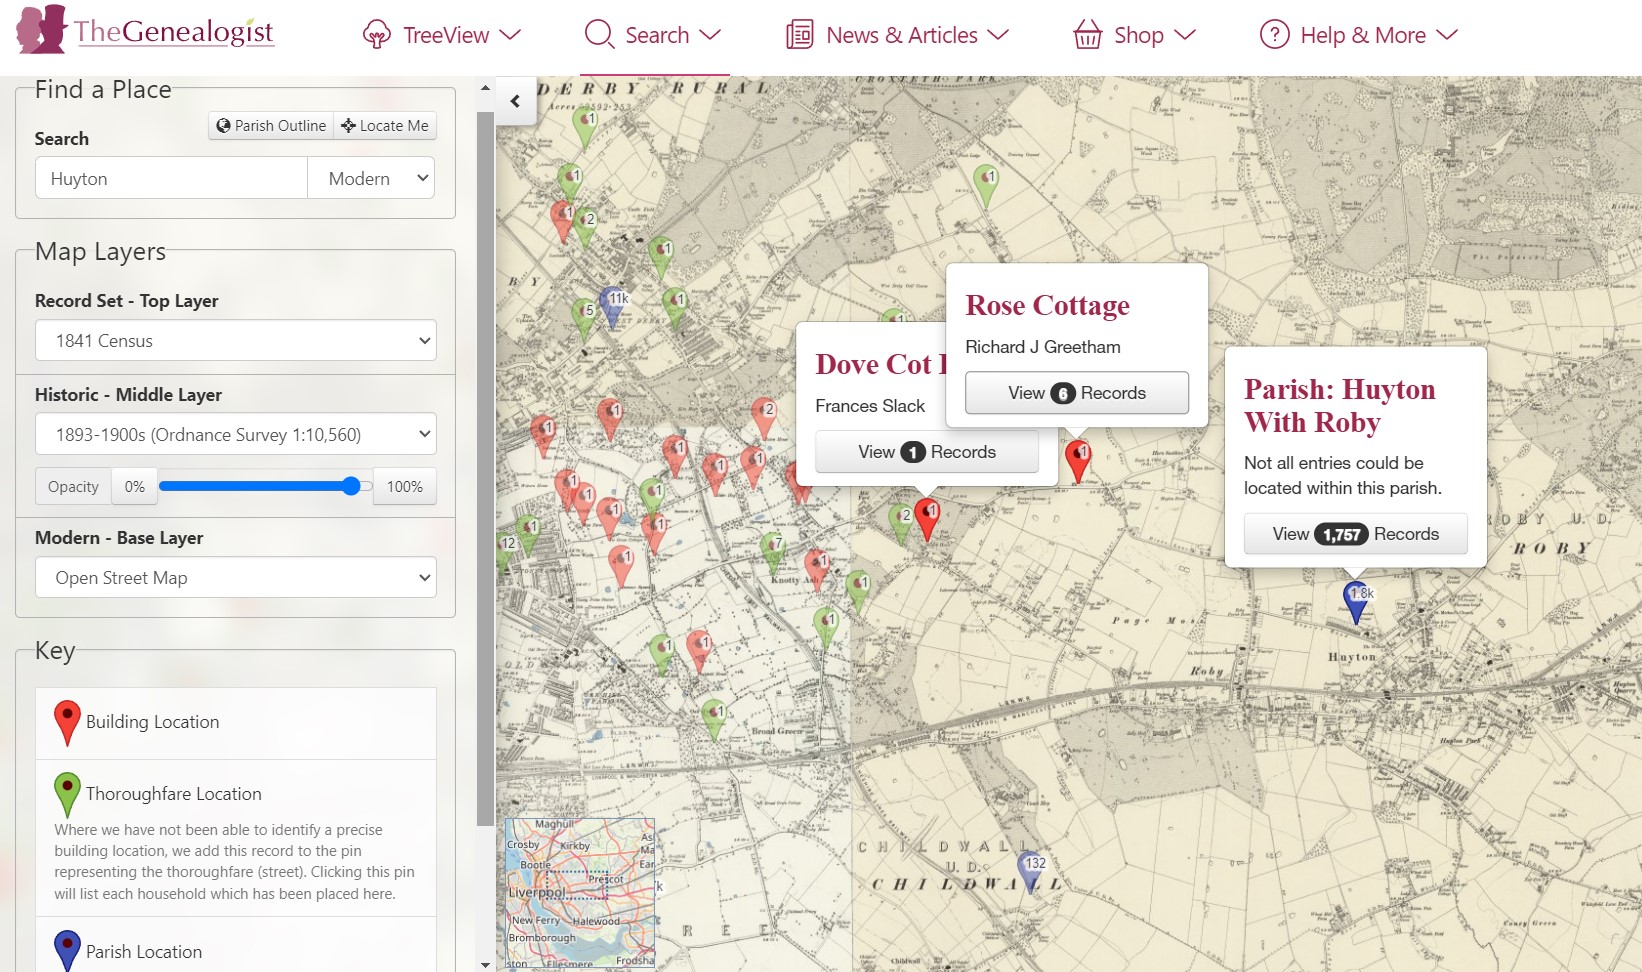This screenshot has height=972, width=1642.
Task: Open the Search menu
Action: pos(654,35)
